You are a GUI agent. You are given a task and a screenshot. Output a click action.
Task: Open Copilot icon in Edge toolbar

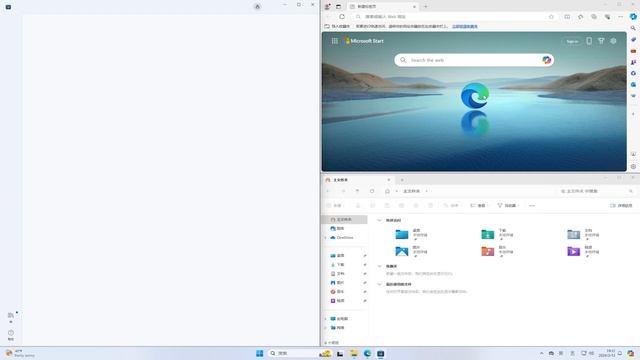633,17
